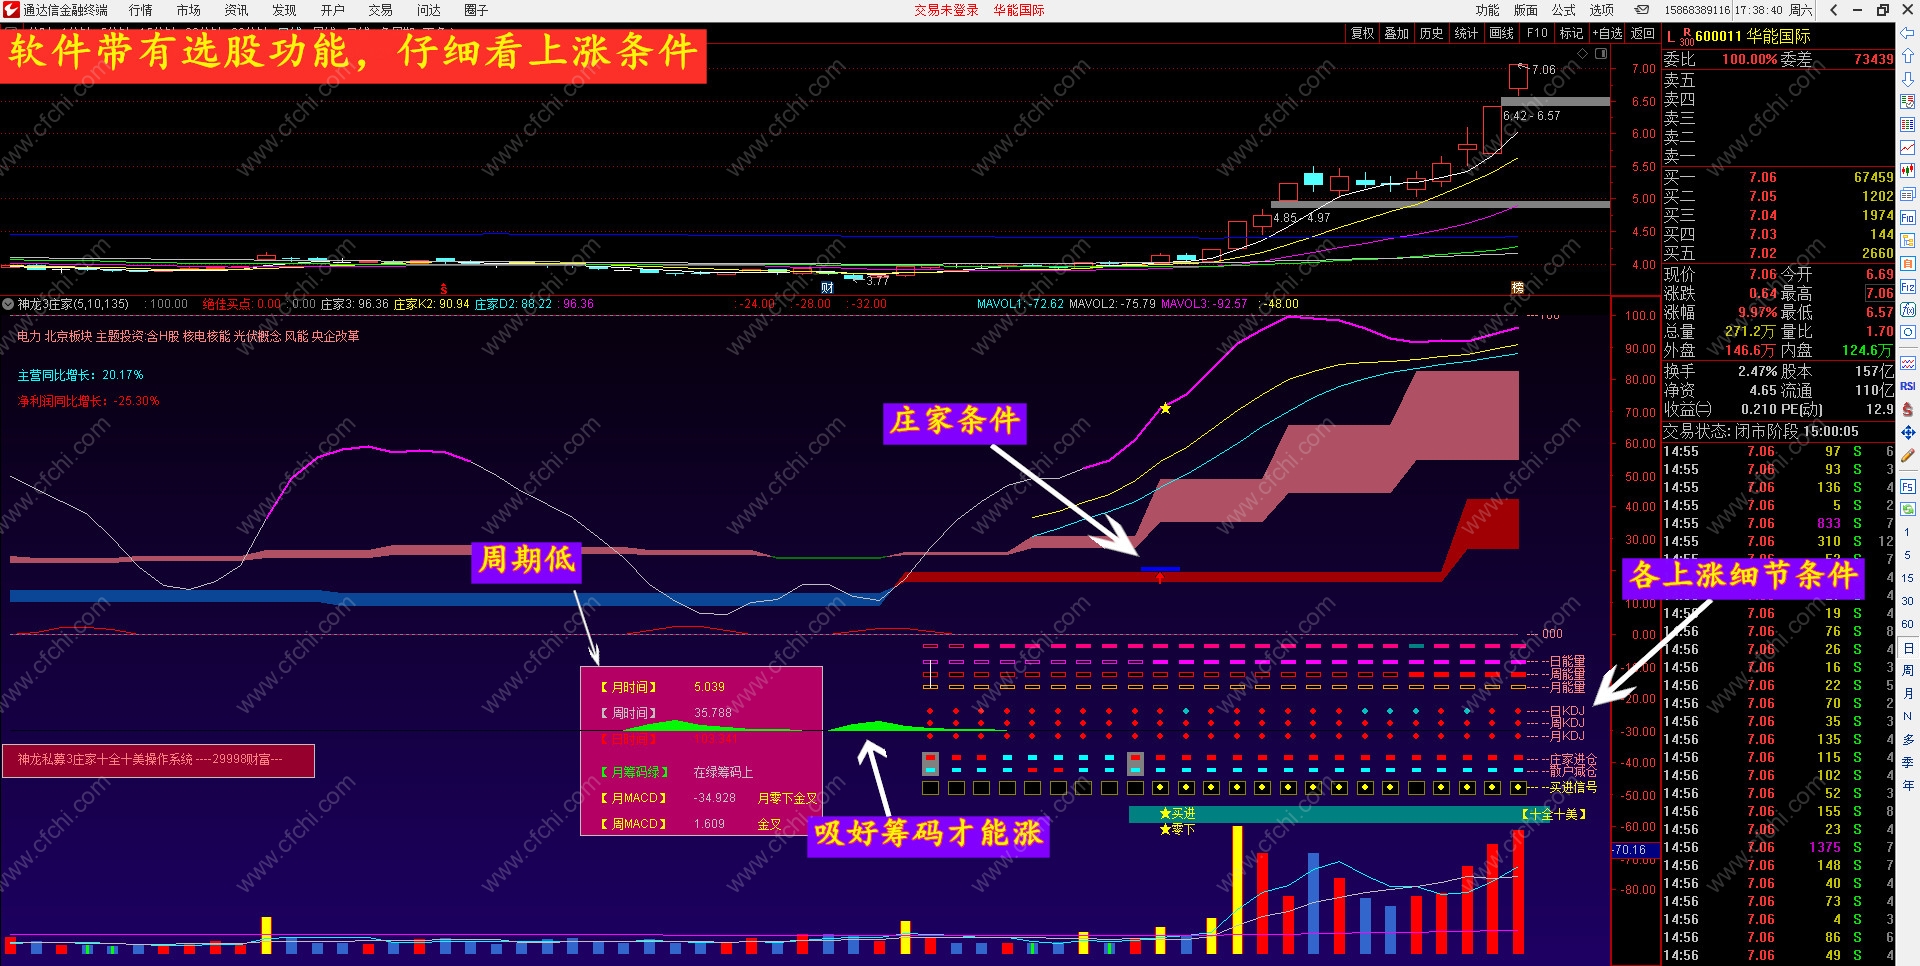Open the 发现 menu
1920x966 pixels.
point(285,10)
